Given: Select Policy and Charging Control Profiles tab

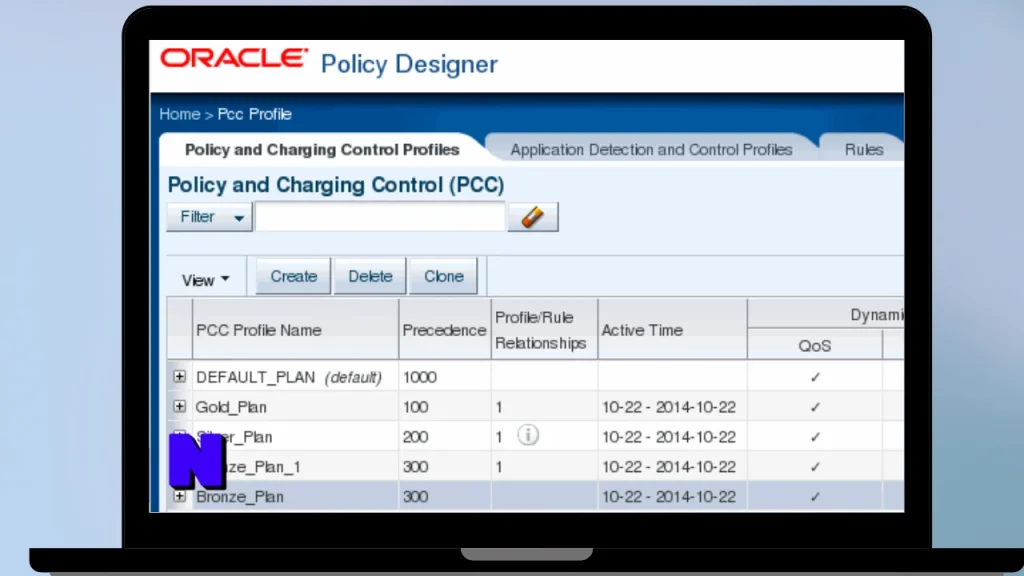Looking at the screenshot, I should tap(322, 150).
